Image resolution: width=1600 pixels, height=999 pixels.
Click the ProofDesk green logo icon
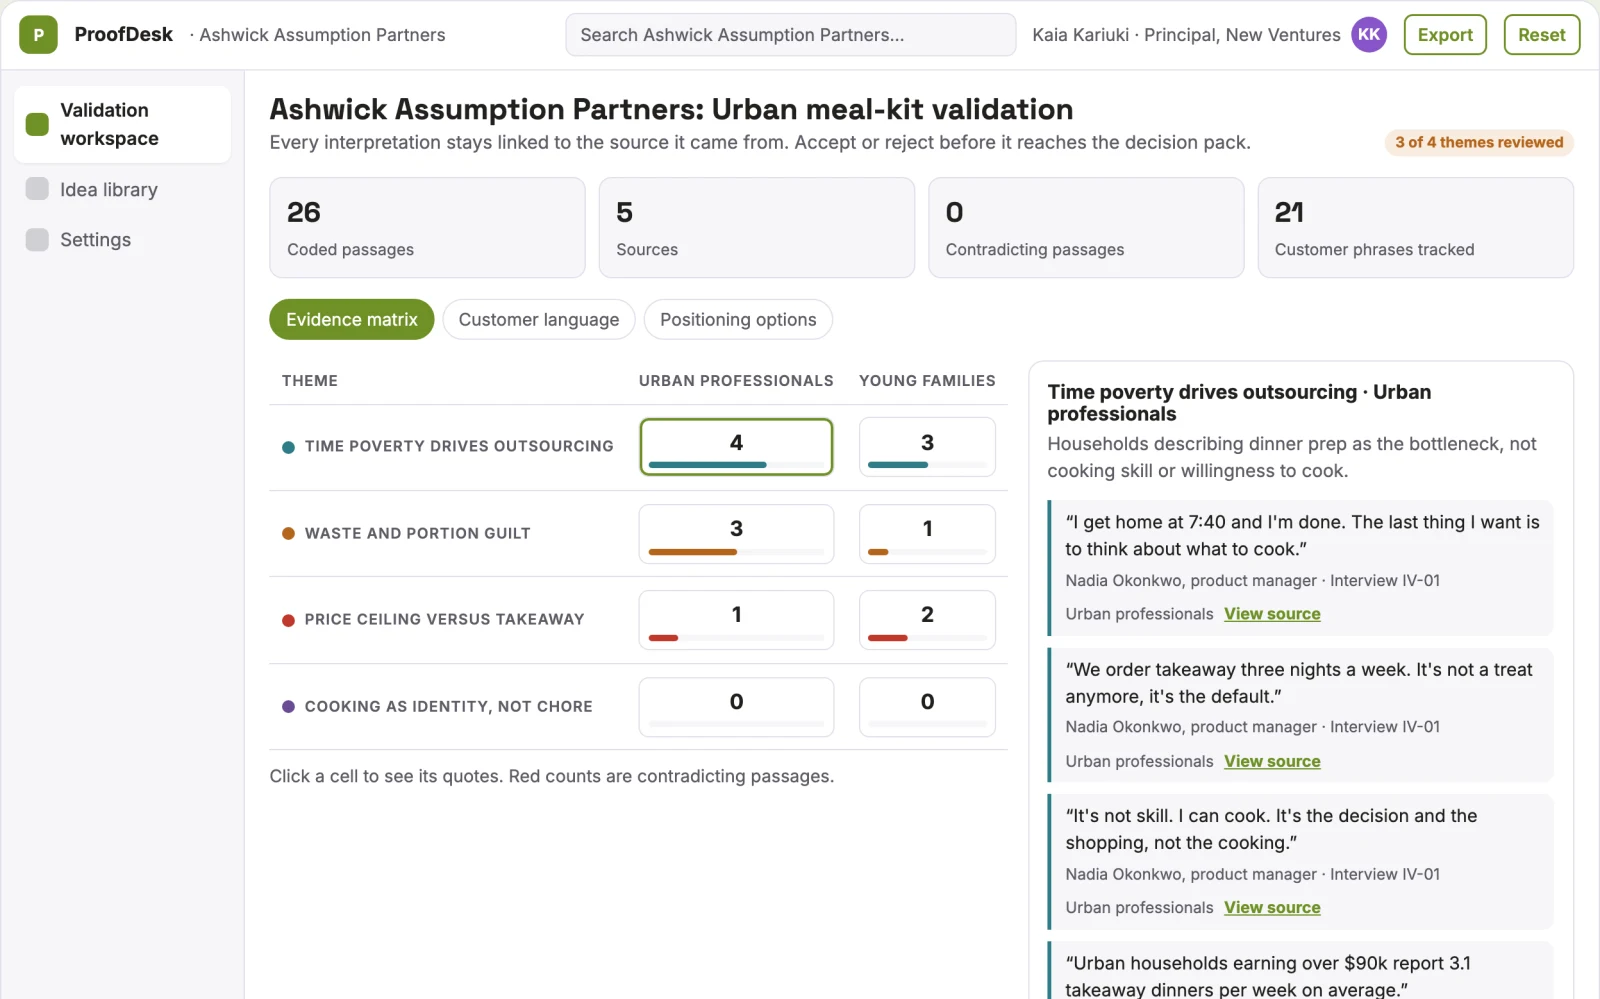(38, 35)
